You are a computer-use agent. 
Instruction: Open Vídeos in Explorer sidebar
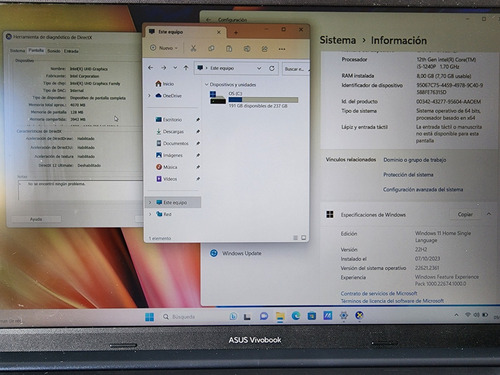166,179
